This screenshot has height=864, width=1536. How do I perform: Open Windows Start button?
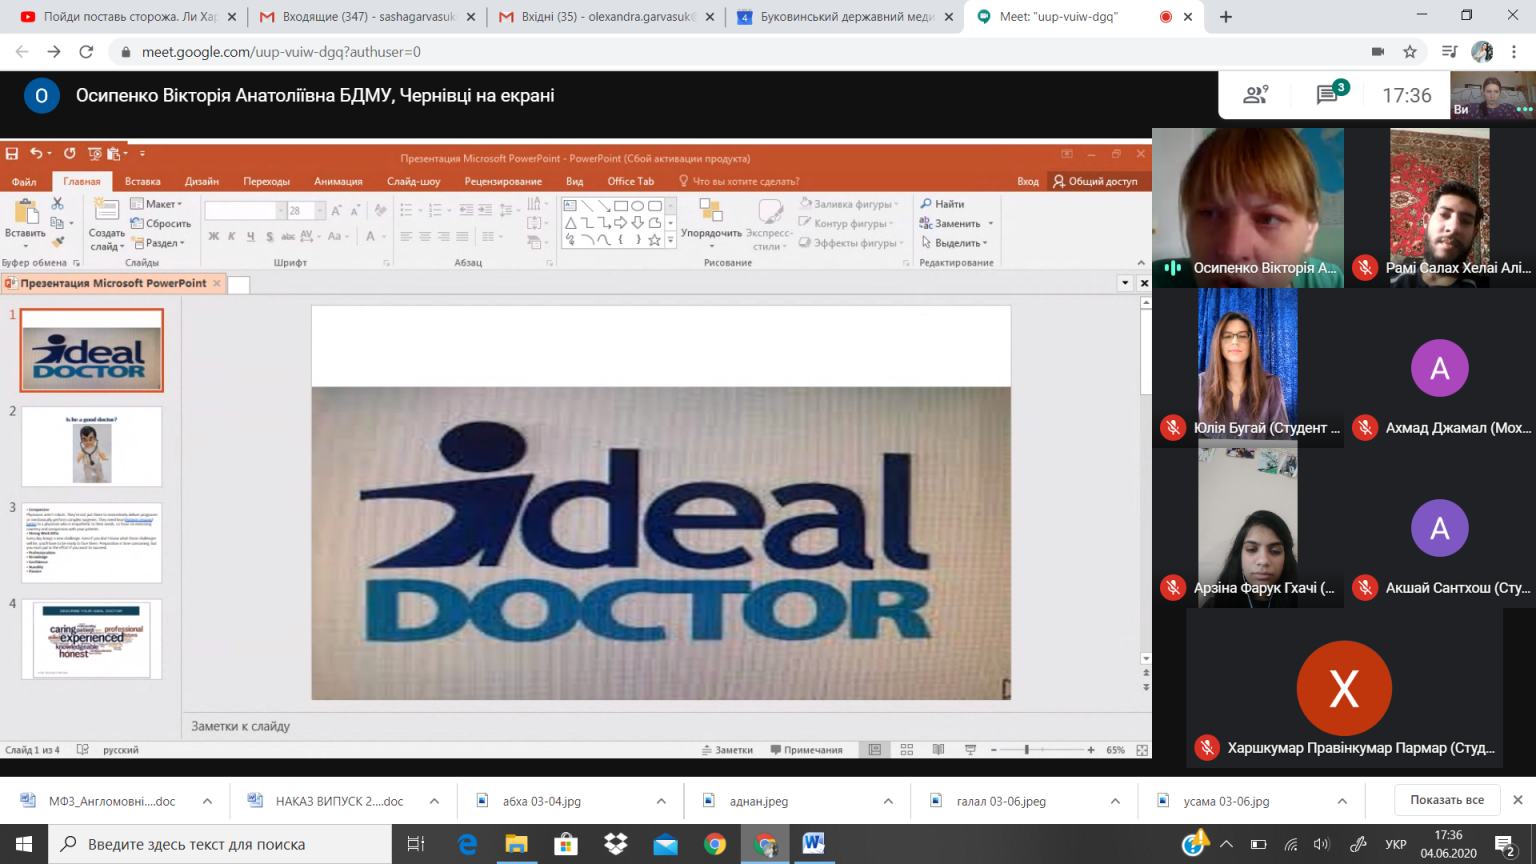point(24,844)
